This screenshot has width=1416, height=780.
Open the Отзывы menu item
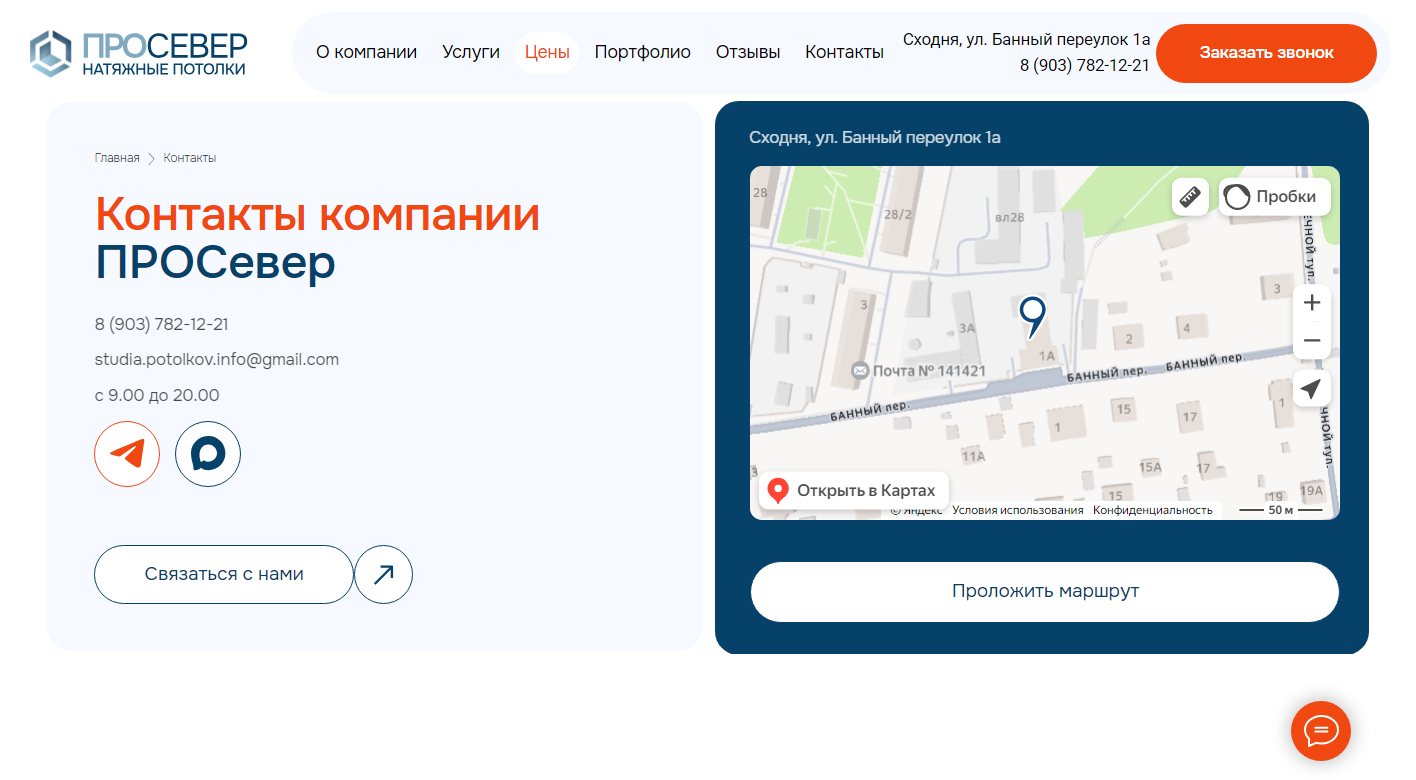[748, 52]
